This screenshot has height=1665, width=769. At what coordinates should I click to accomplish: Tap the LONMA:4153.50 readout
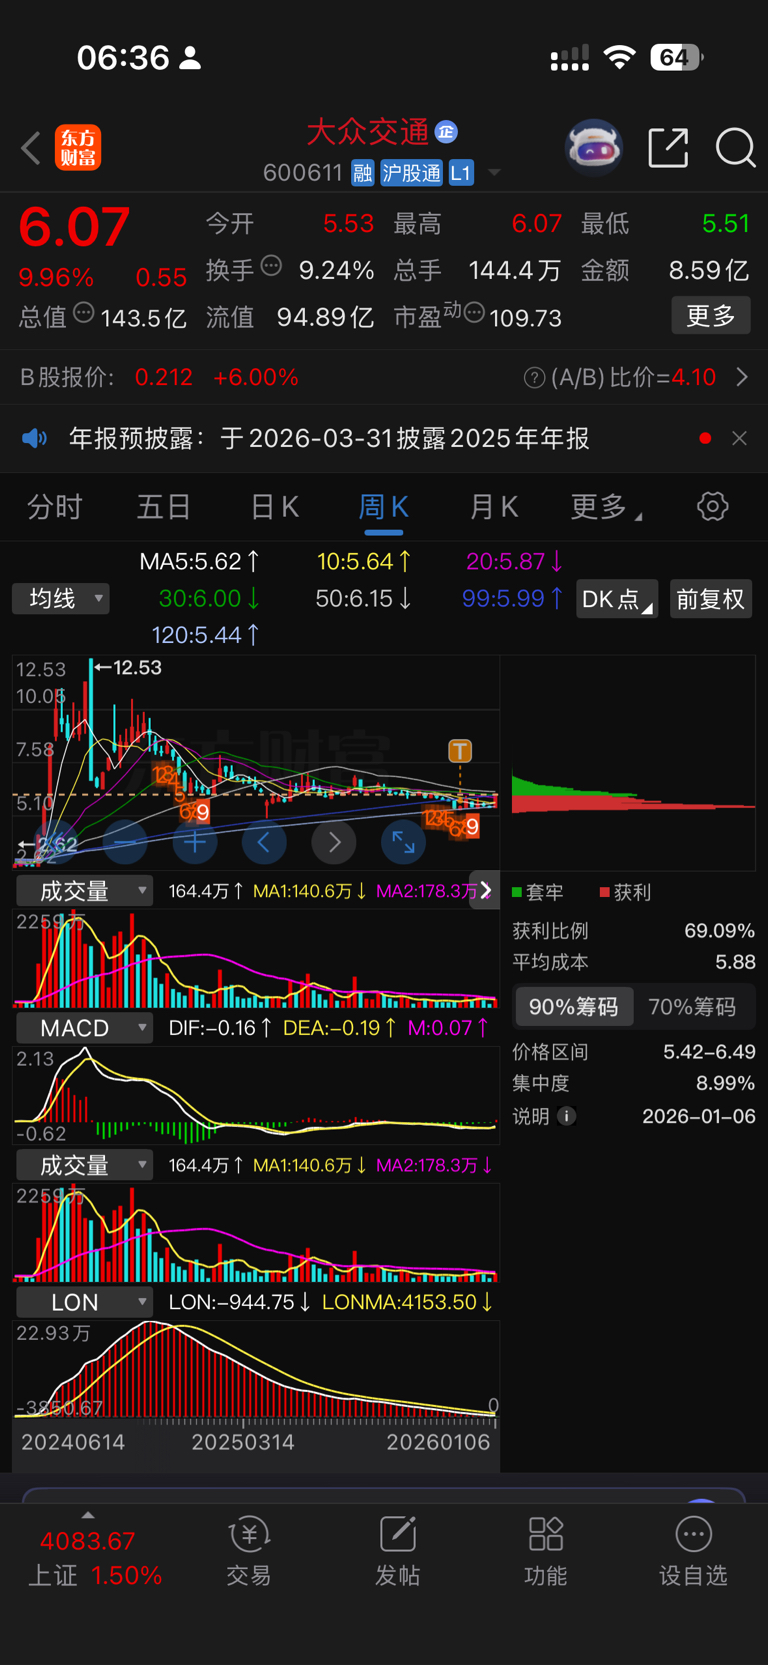407,1302
